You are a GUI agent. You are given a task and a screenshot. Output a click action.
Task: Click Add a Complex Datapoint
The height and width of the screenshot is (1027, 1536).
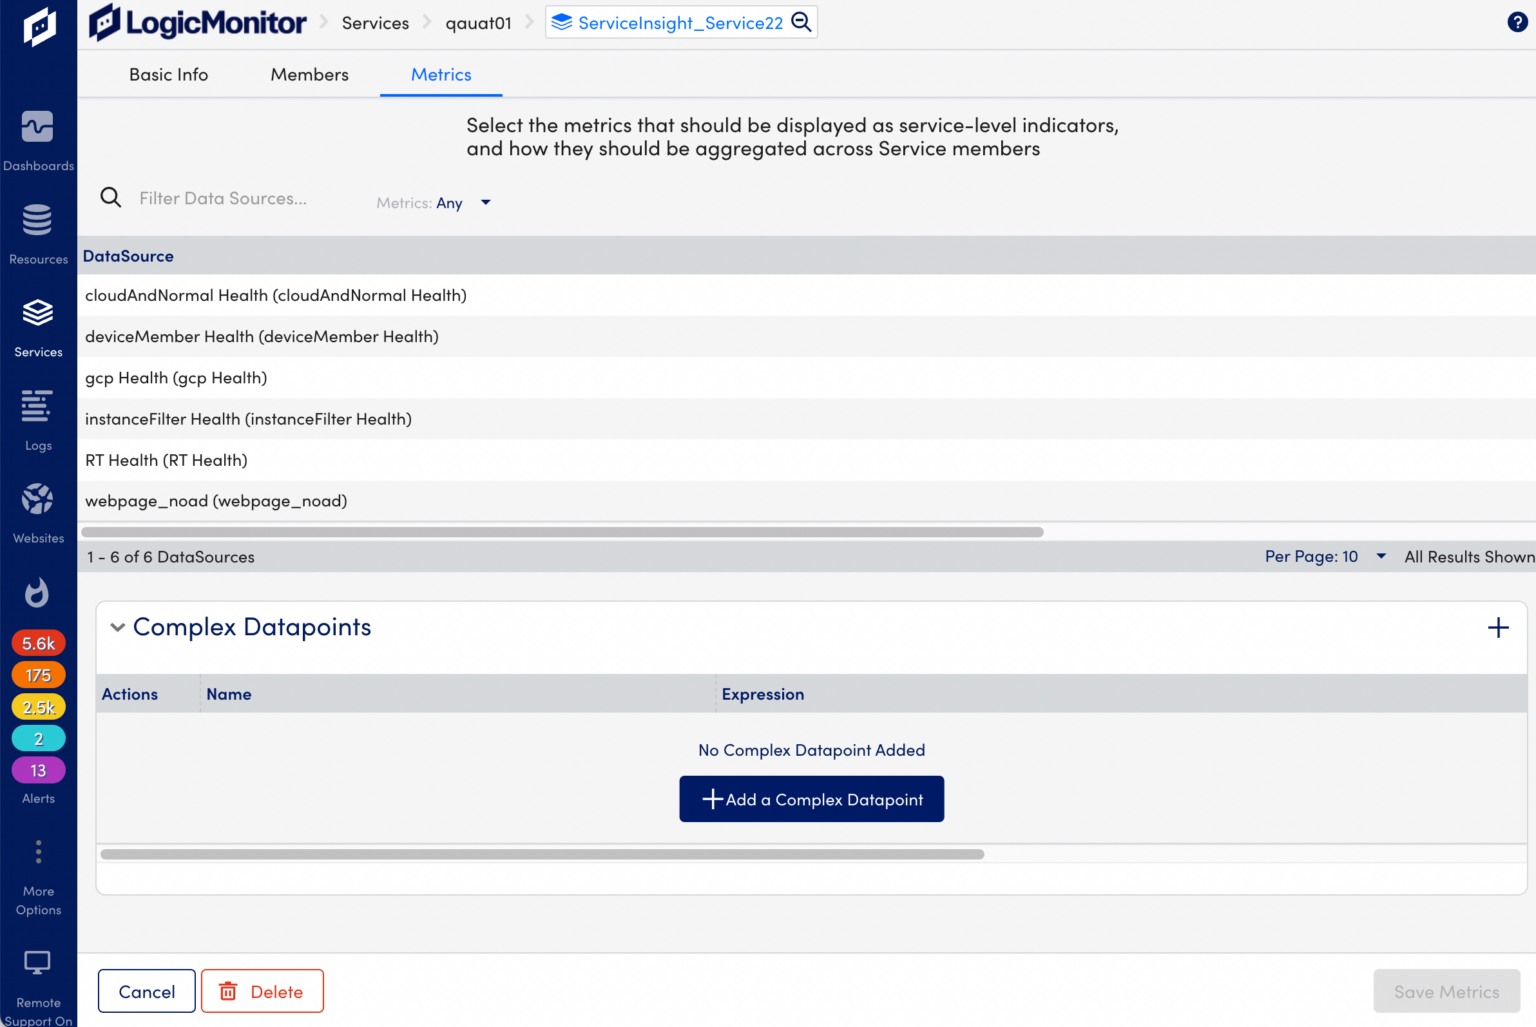[x=811, y=799]
